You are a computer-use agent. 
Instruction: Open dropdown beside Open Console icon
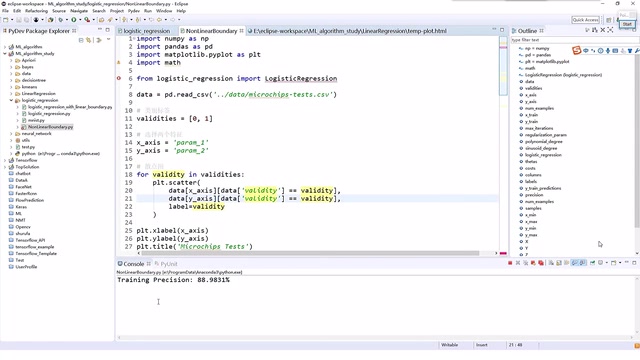pos(620,263)
